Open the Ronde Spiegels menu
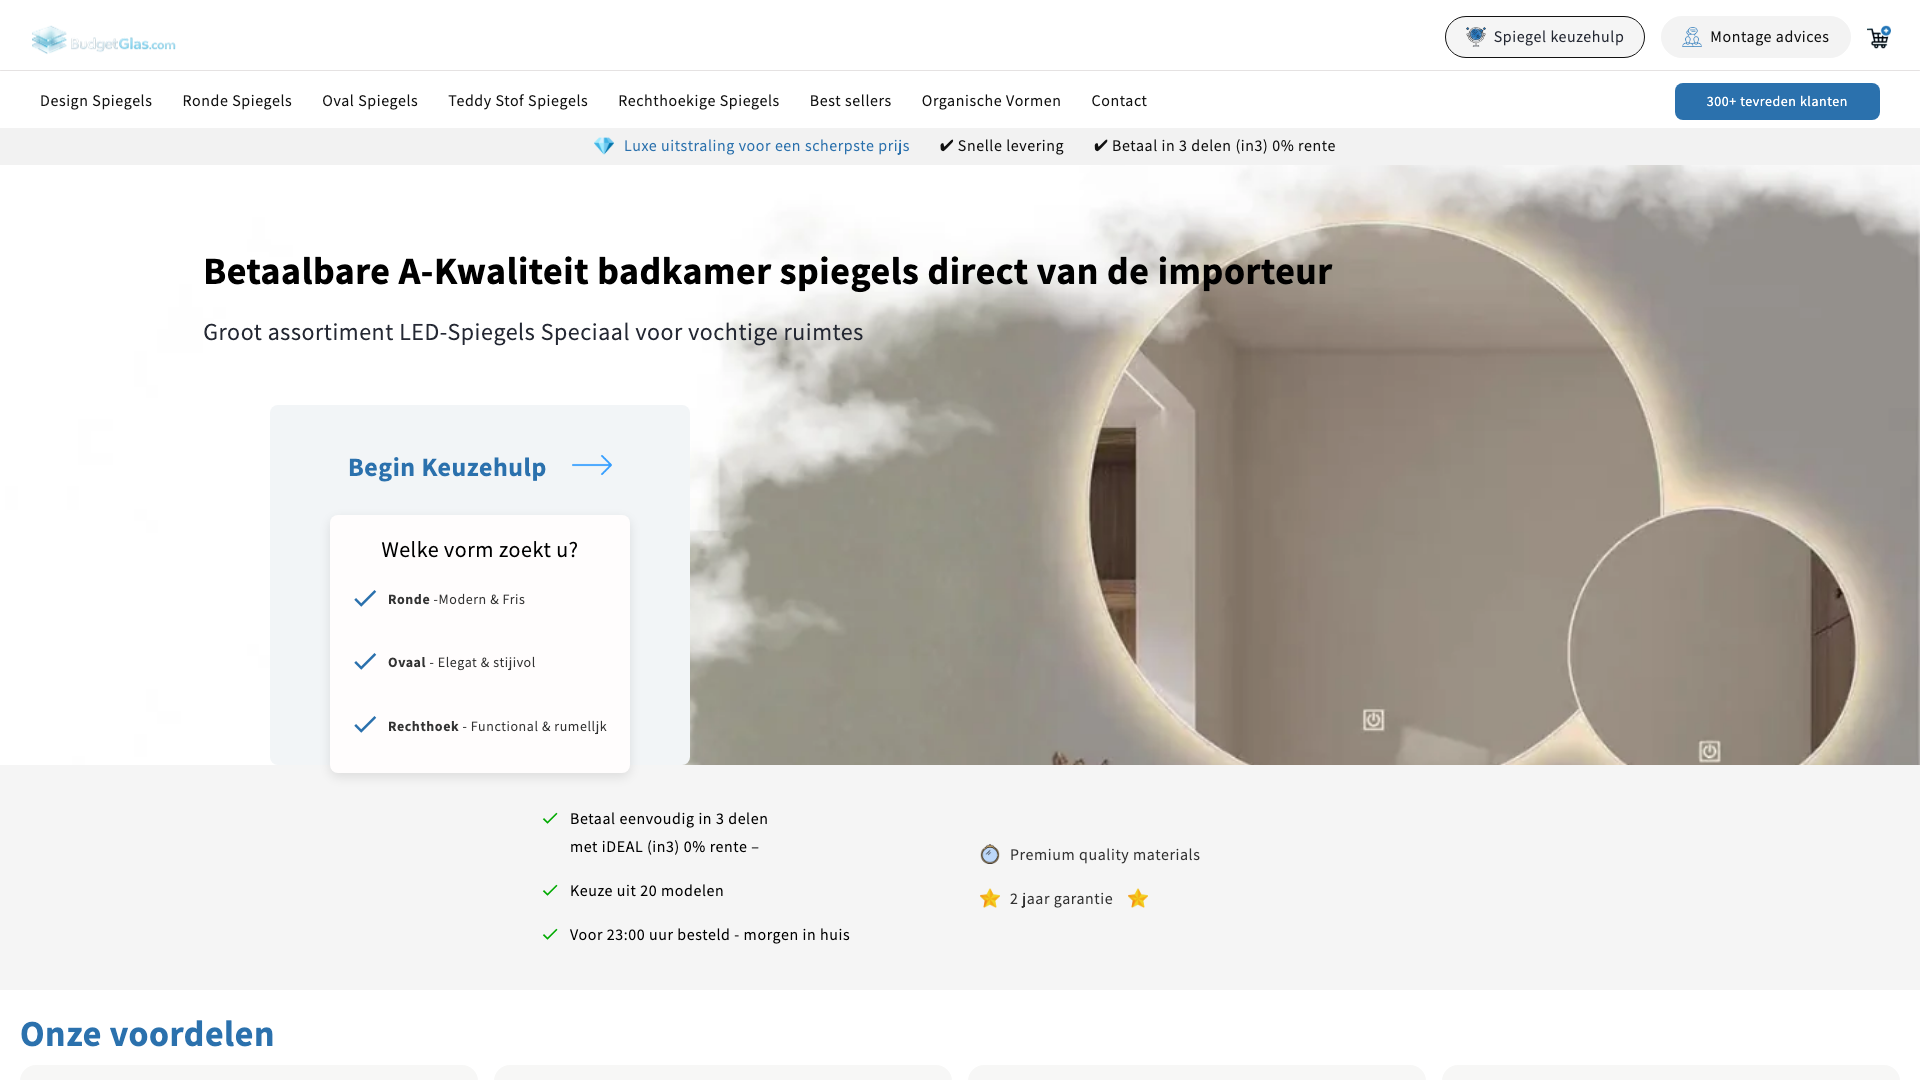1920x1080 pixels. 237,101
